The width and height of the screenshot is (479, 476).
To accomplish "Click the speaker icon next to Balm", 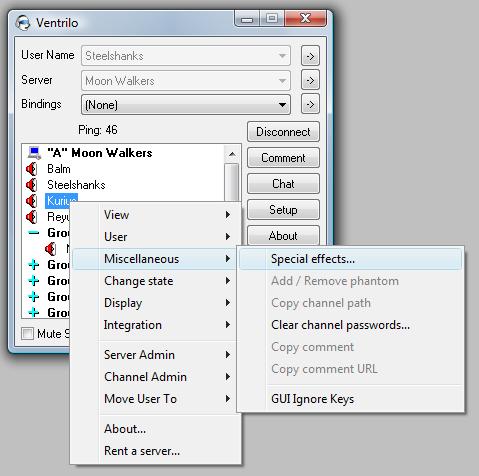I will [x=32, y=169].
